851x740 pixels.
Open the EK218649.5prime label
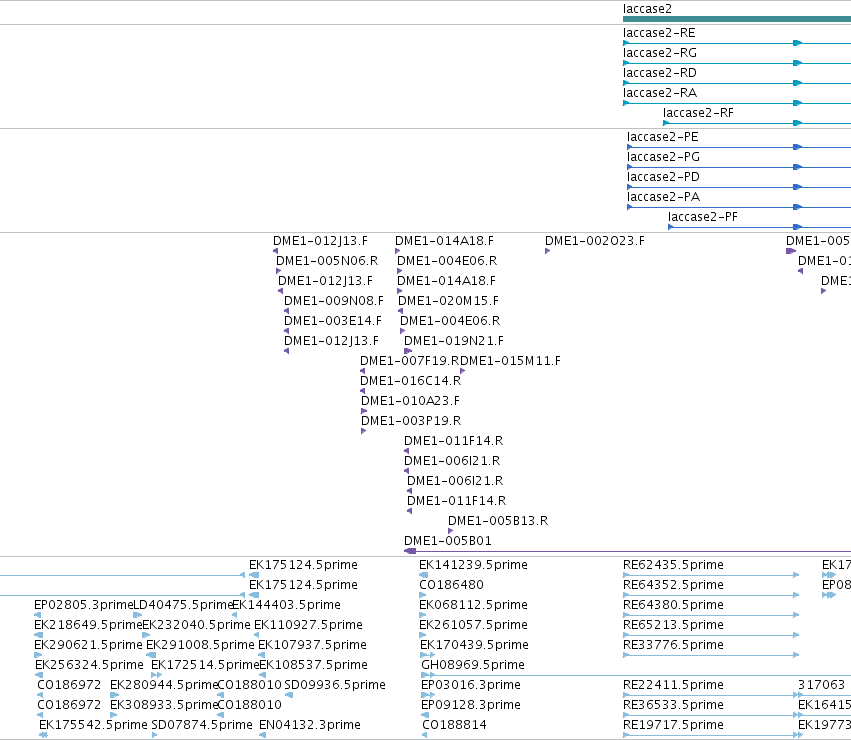88,625
